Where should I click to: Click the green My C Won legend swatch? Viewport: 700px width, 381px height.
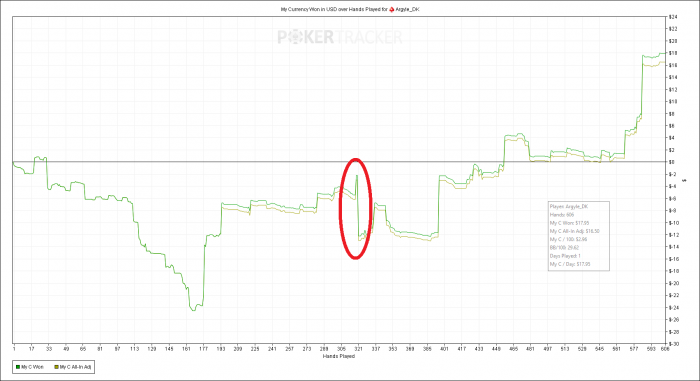(18, 367)
